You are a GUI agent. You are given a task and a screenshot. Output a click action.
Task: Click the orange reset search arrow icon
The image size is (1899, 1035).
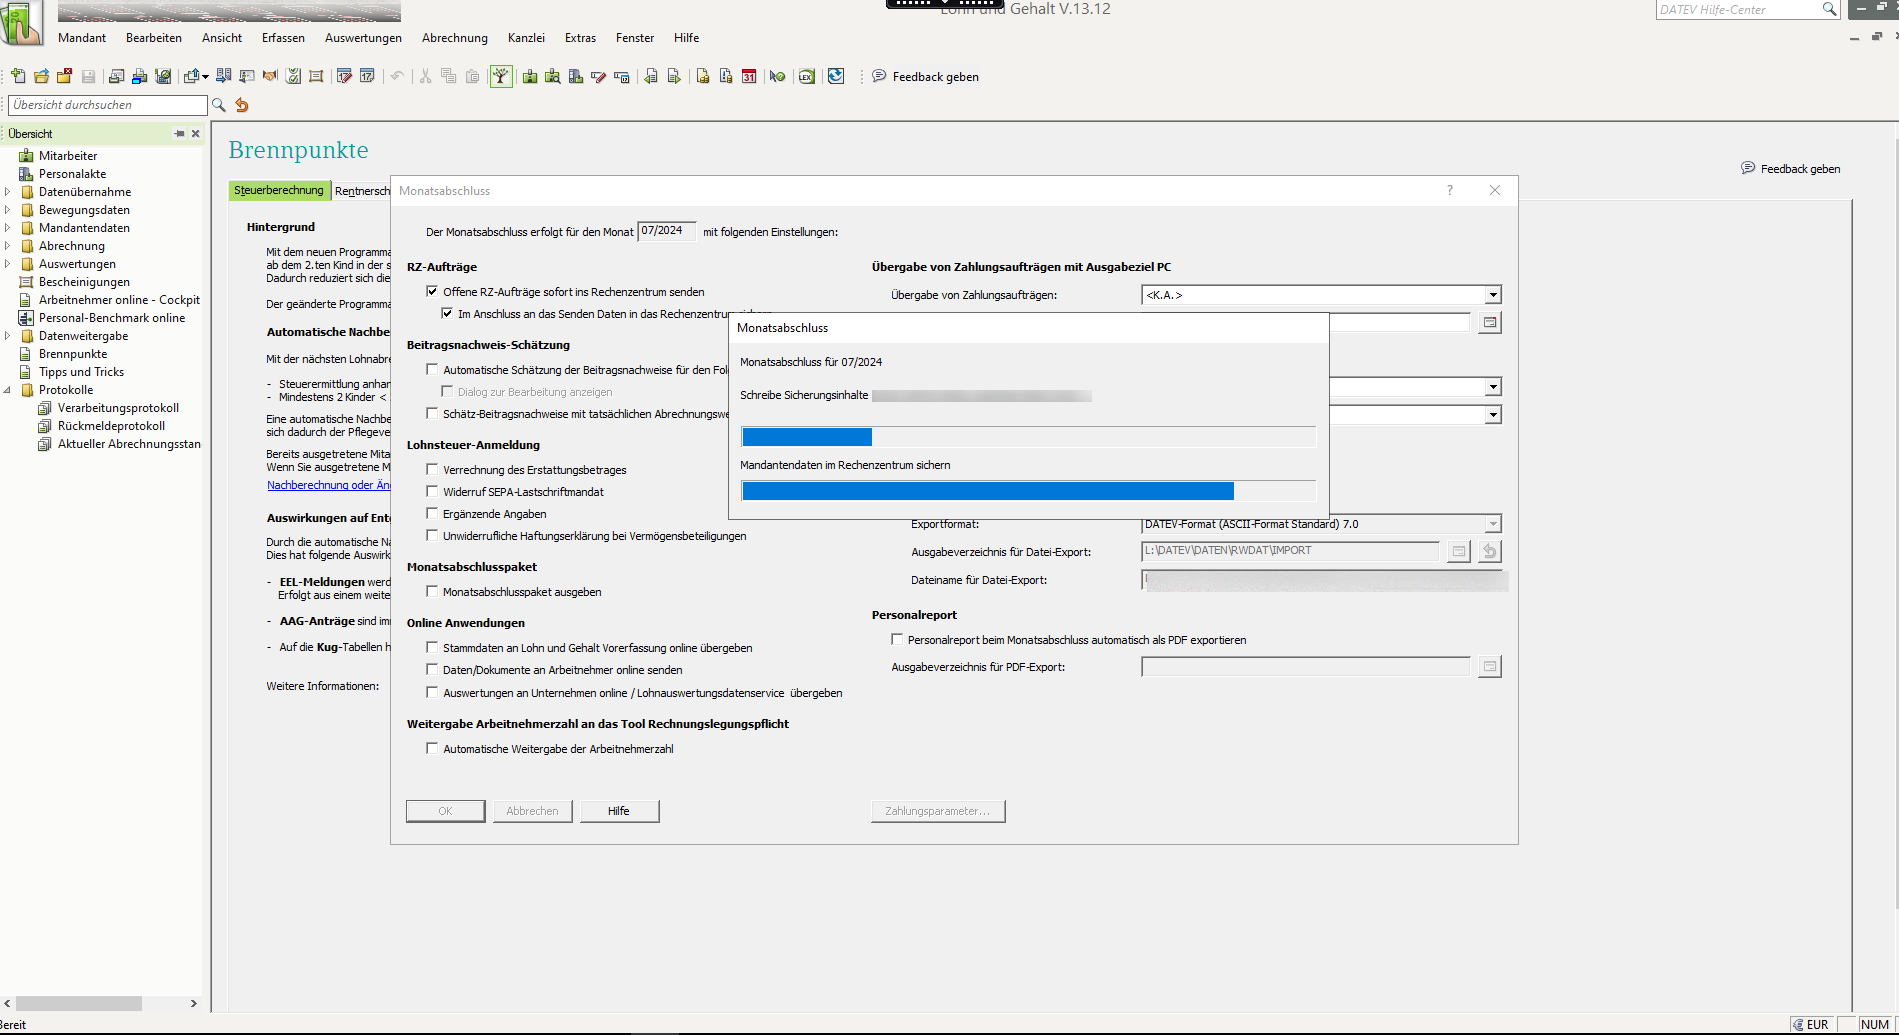pyautogui.click(x=242, y=105)
